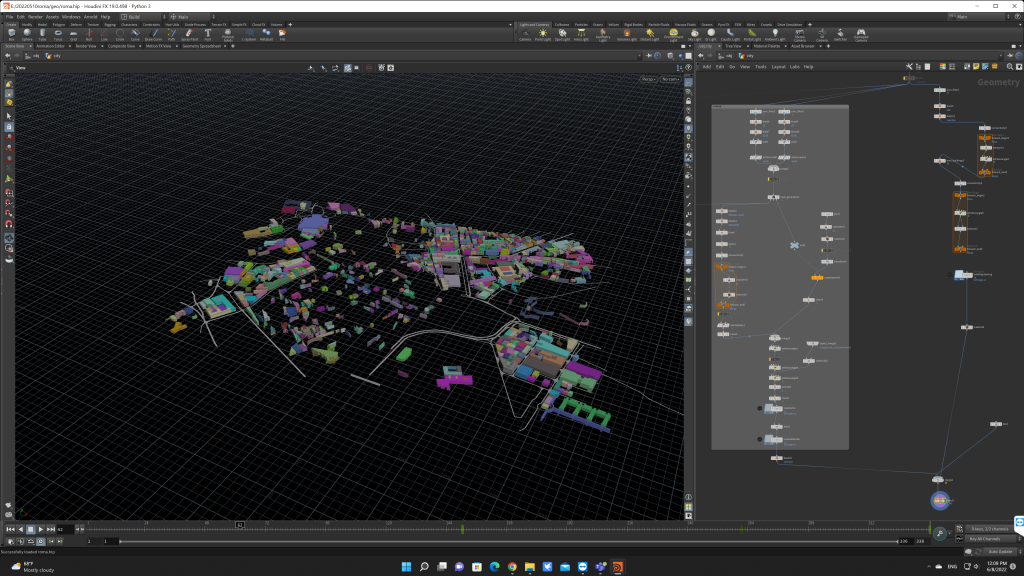Pick the Grid shelf tool
The height and width of the screenshot is (576, 1024).
coord(73,35)
